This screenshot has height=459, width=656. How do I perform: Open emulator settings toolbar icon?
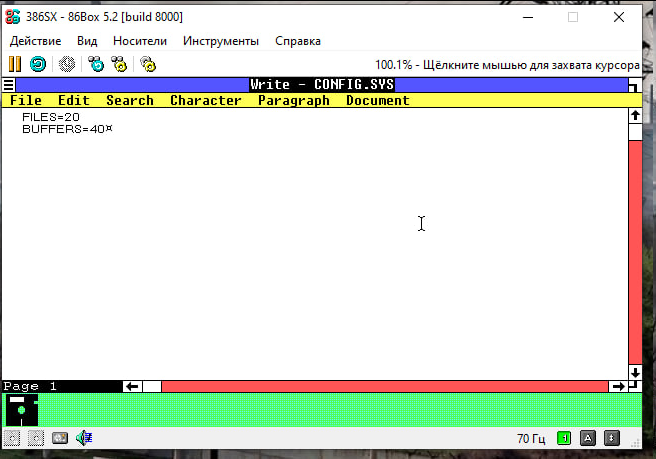tap(148, 64)
